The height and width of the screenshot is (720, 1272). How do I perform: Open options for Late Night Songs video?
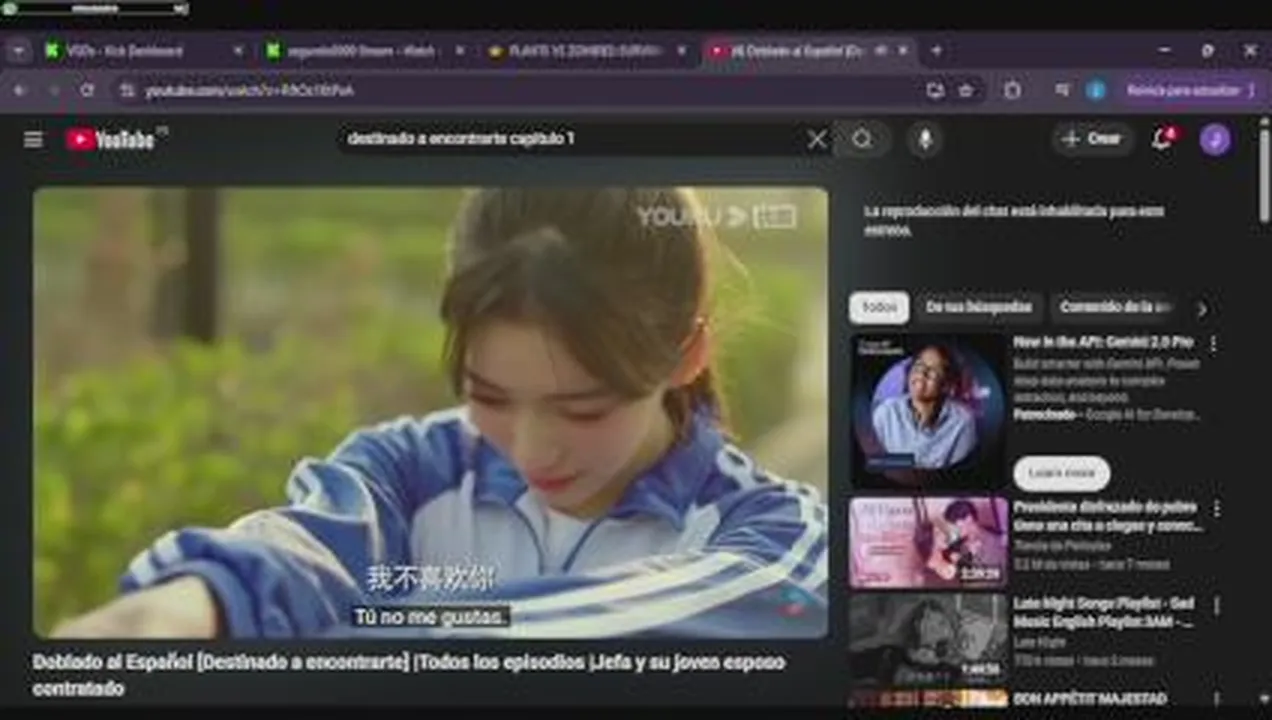pyautogui.click(x=1216, y=606)
